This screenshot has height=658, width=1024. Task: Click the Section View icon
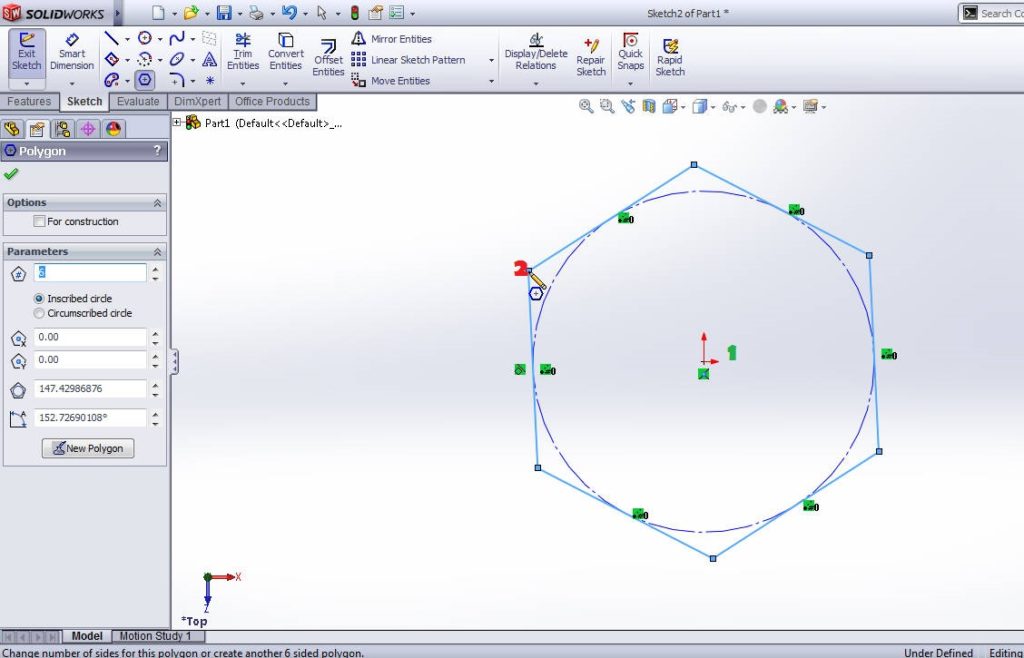(x=648, y=106)
